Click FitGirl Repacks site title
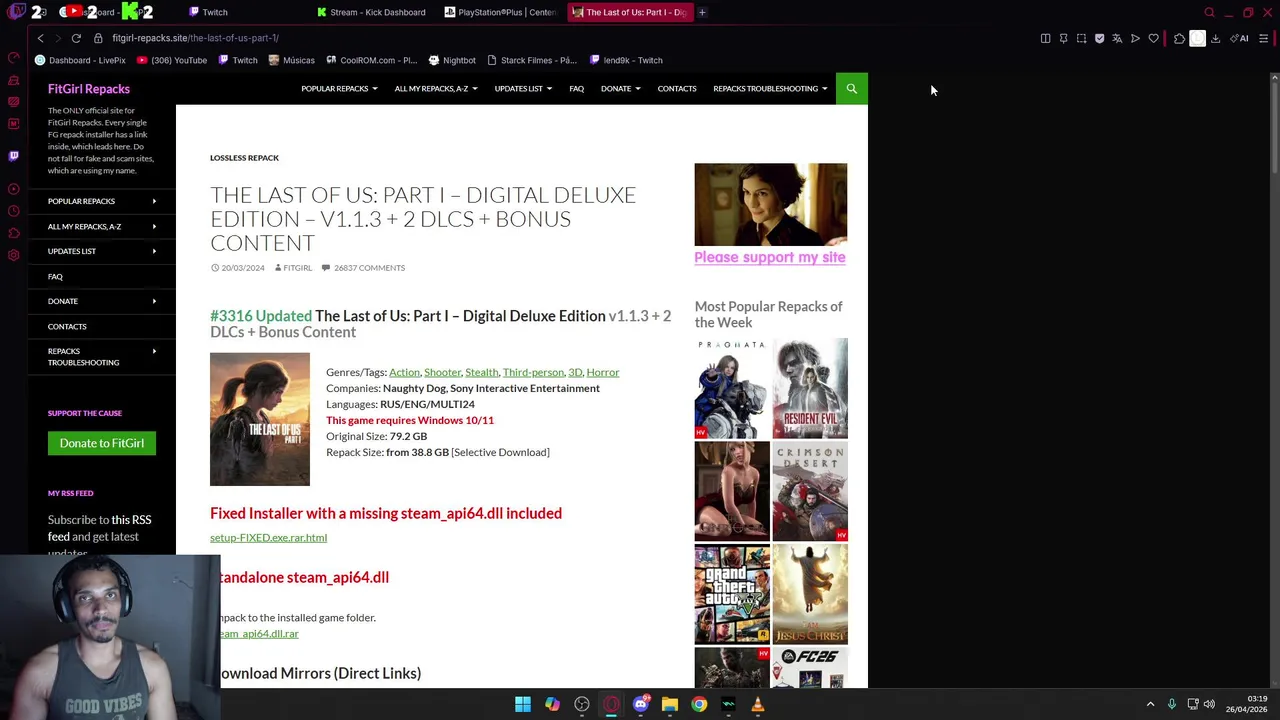The height and width of the screenshot is (720, 1280). (89, 89)
